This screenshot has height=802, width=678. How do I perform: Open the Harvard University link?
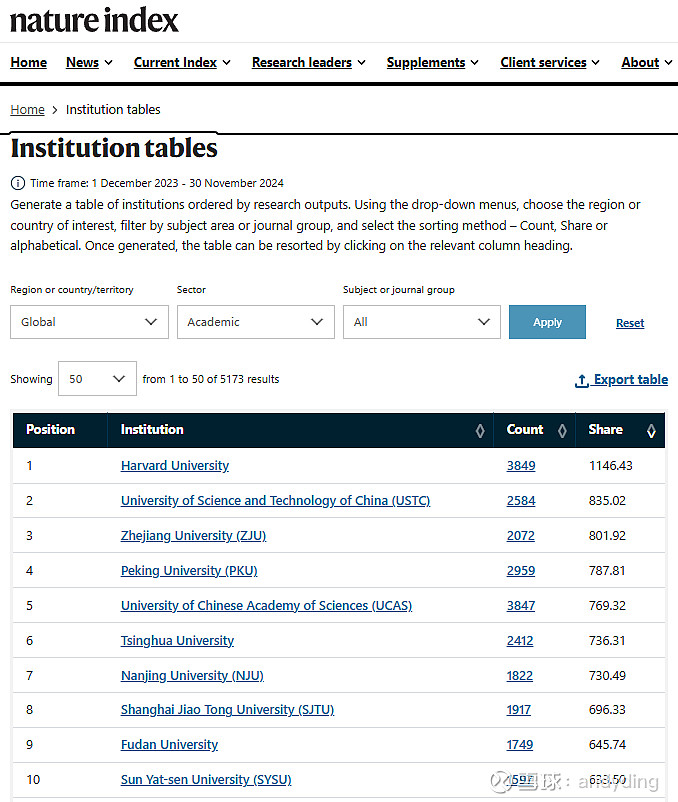[x=175, y=466]
